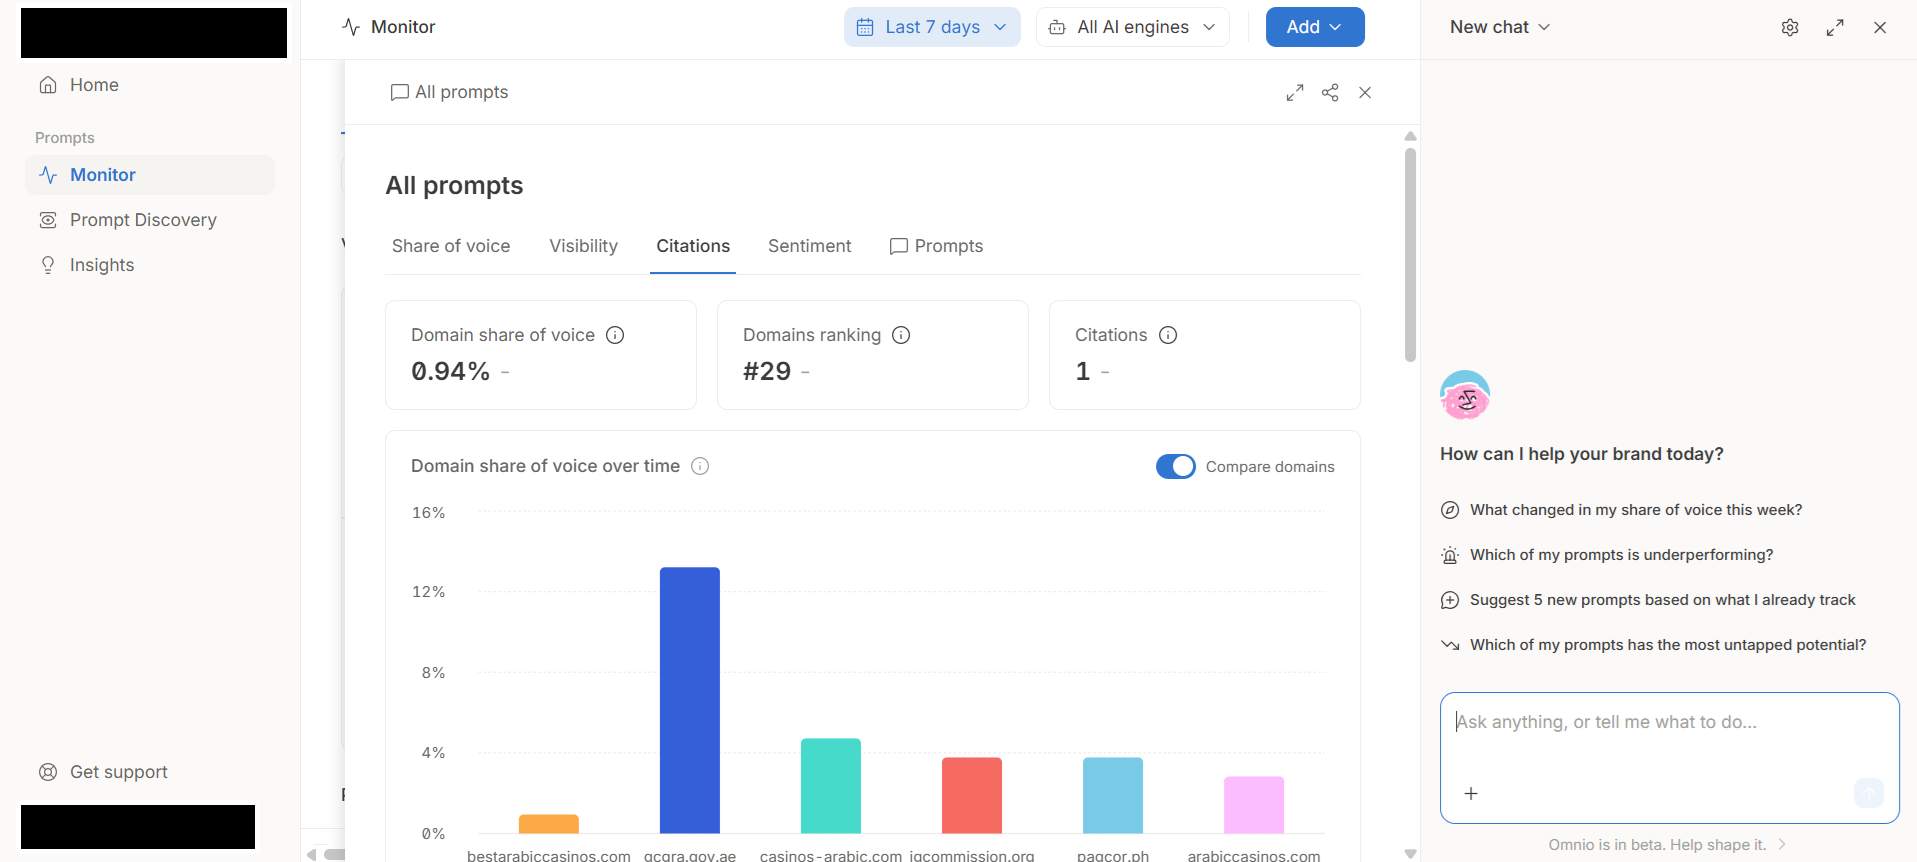Open Monitor in the sidebar
This screenshot has width=1917, height=862.
150,175
